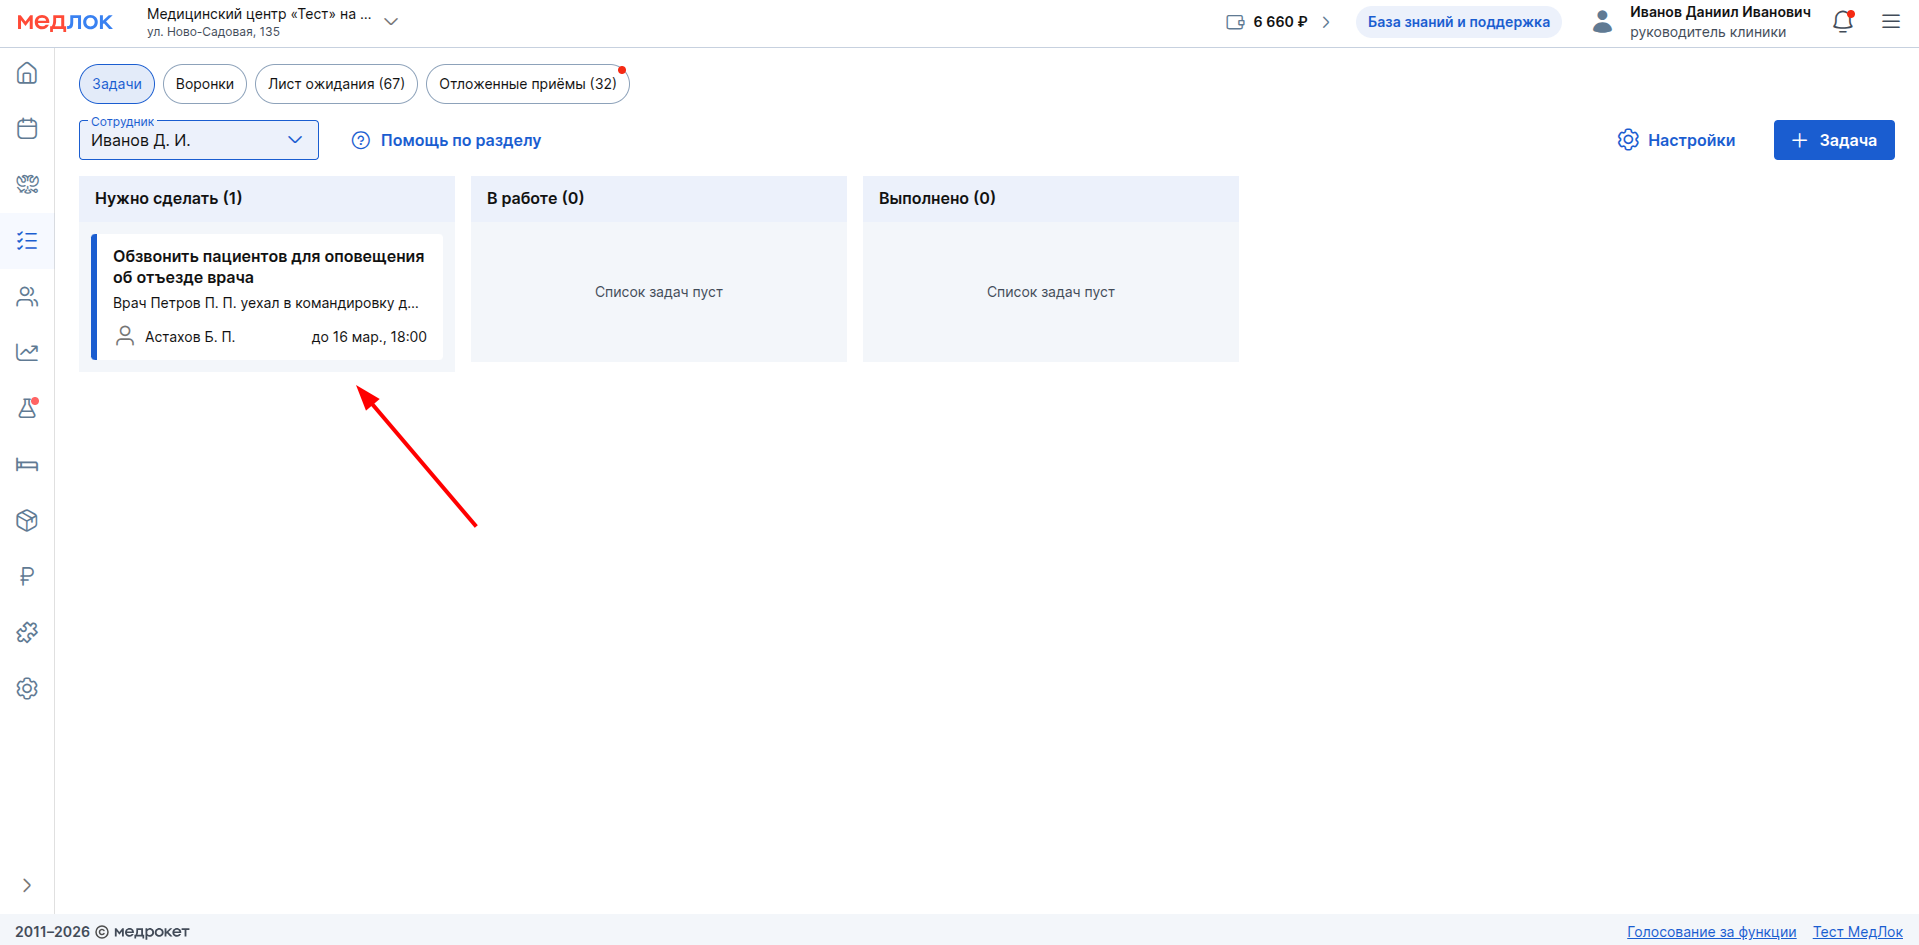The width and height of the screenshot is (1919, 945).
Task: Open the notifications bell icon
Action: 1842,22
